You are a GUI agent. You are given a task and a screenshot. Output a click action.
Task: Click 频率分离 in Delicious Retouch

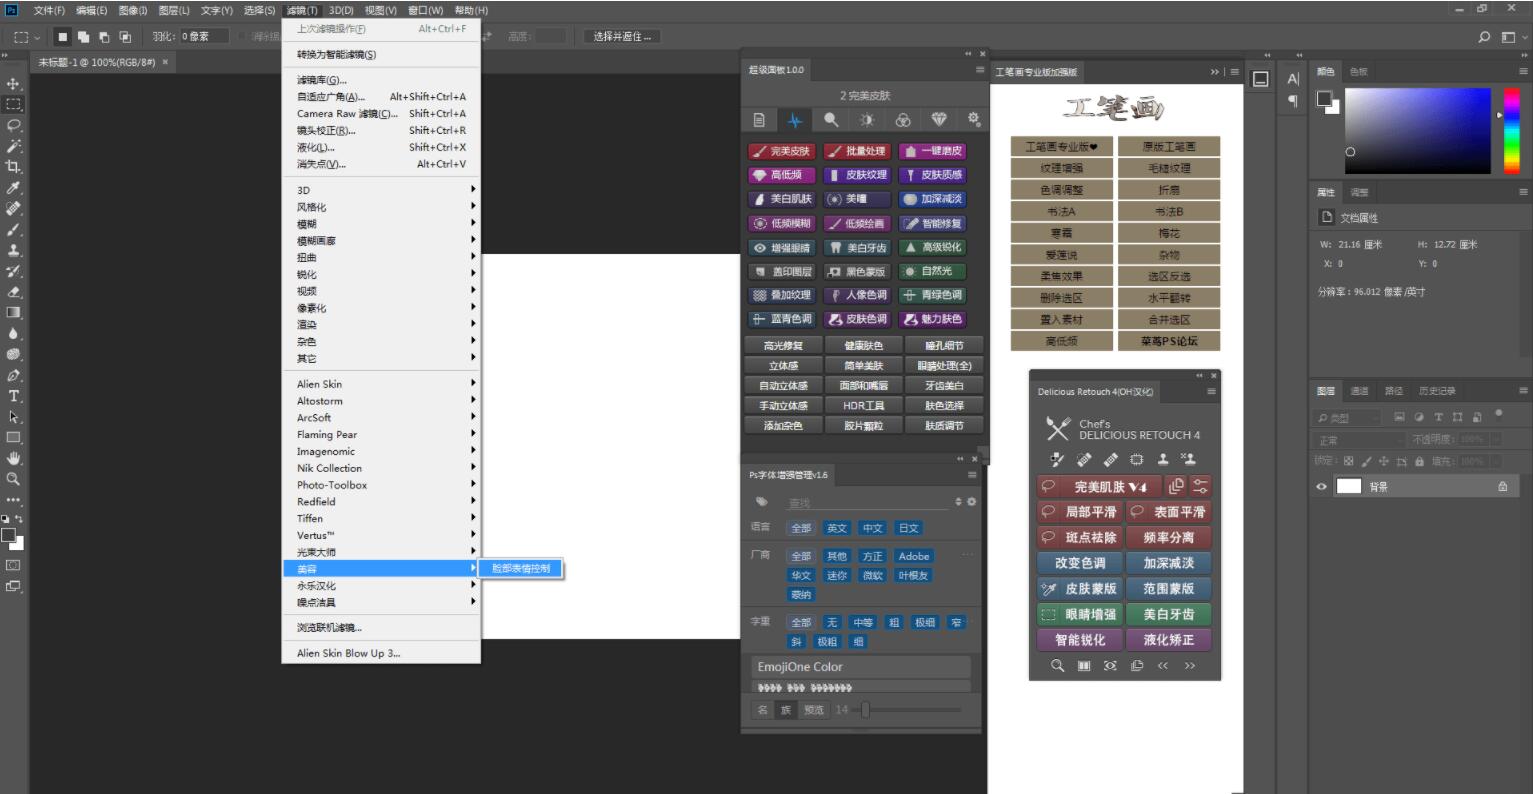tap(1168, 537)
